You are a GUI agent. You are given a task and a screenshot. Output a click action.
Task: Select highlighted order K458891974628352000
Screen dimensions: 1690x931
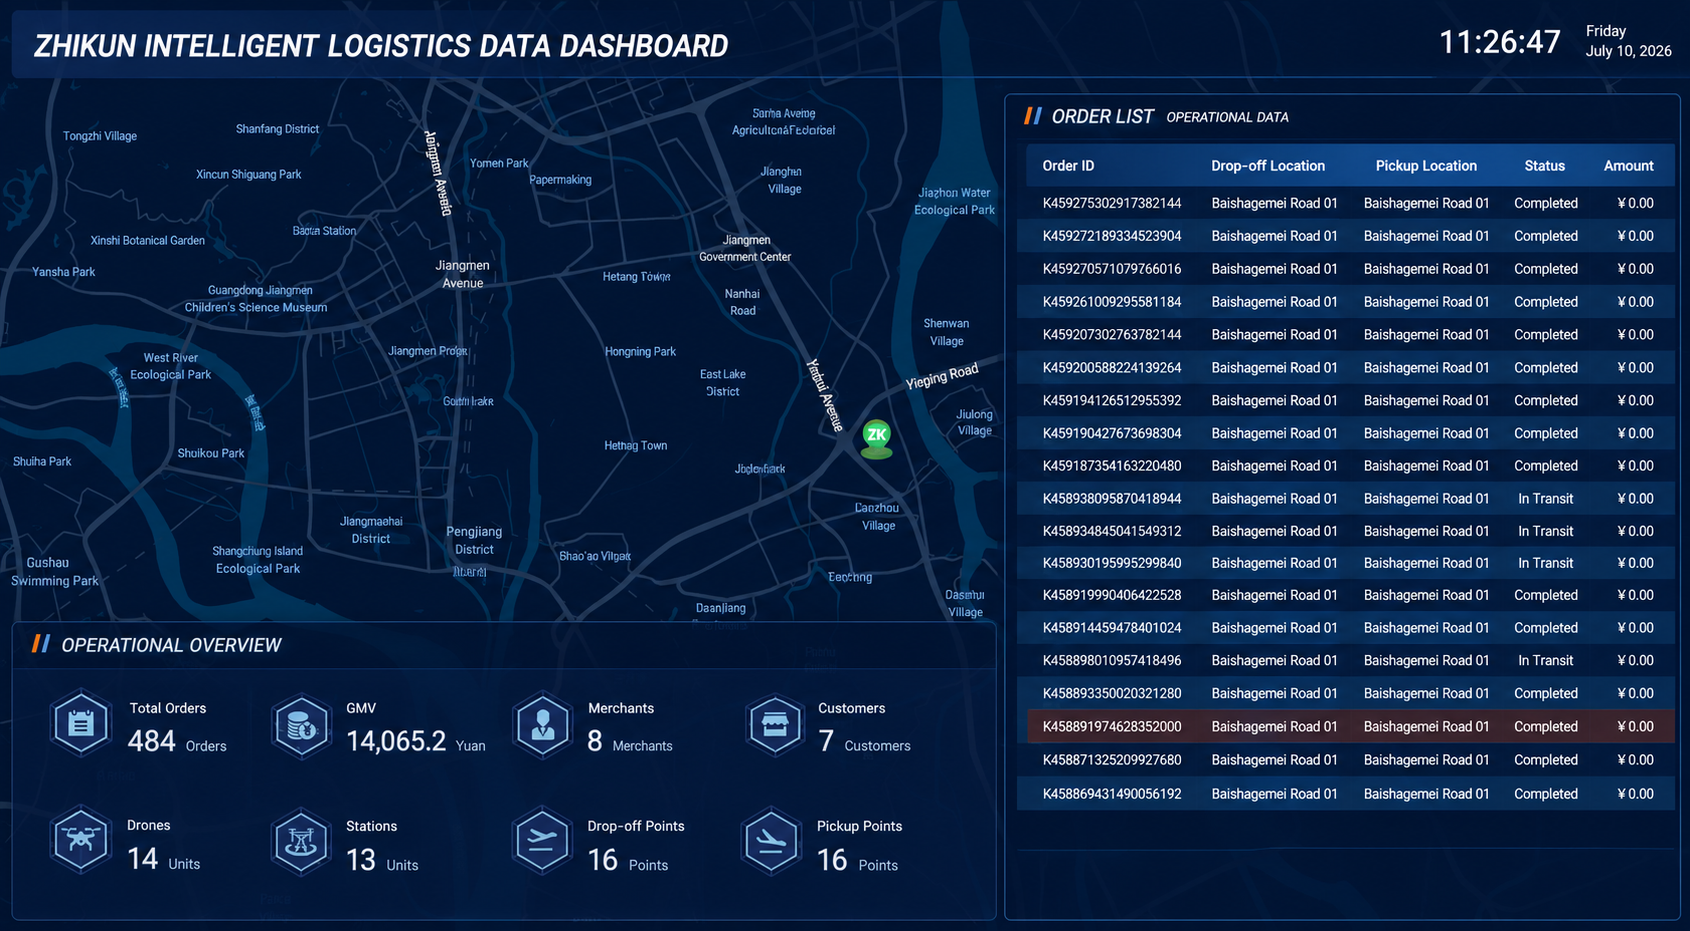1350,727
